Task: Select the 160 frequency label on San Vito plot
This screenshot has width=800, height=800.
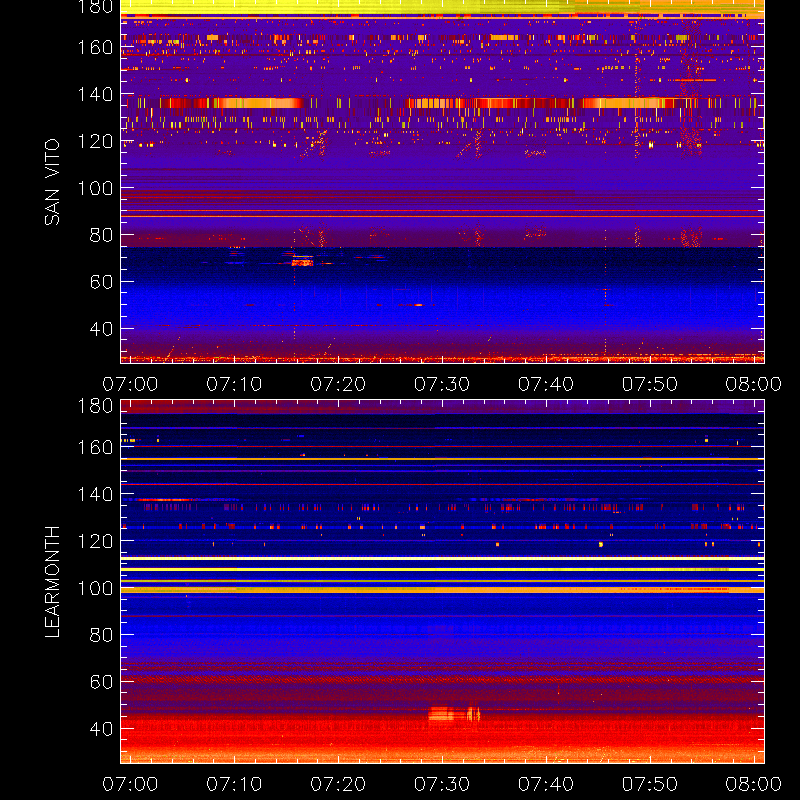Action: pos(95,47)
